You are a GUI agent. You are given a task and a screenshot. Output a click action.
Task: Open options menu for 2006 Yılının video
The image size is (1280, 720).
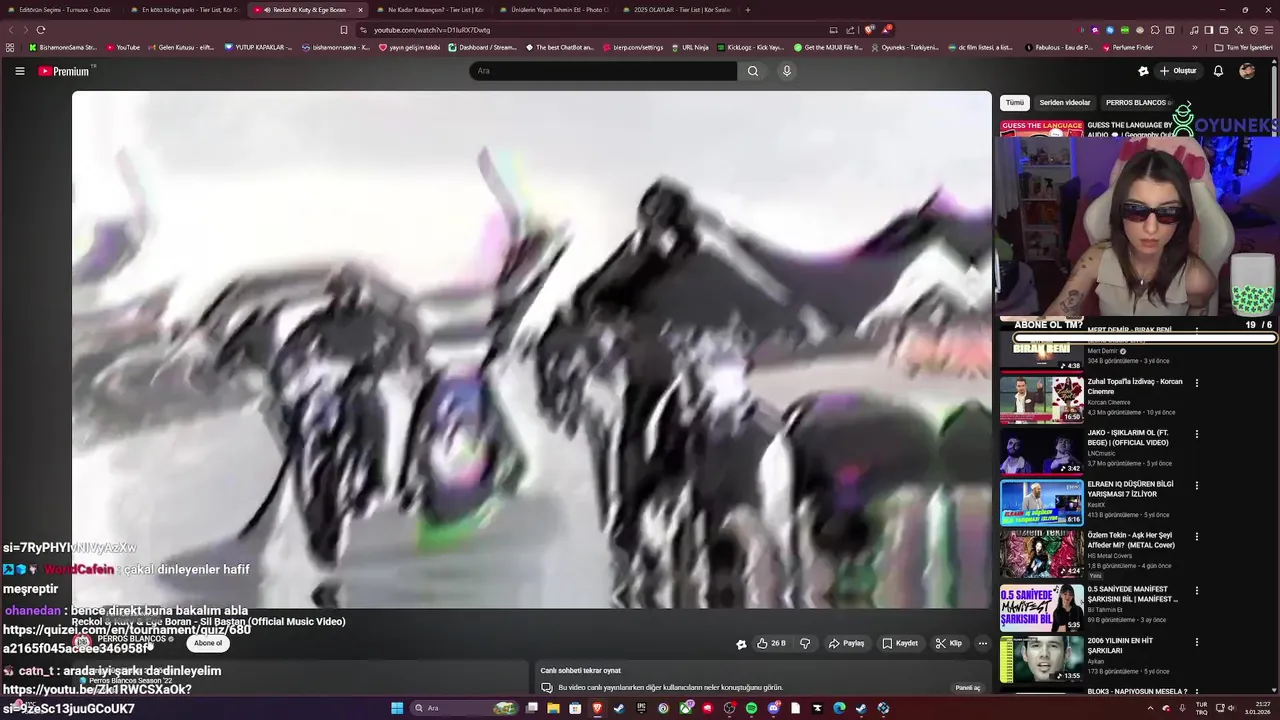tap(1196, 641)
